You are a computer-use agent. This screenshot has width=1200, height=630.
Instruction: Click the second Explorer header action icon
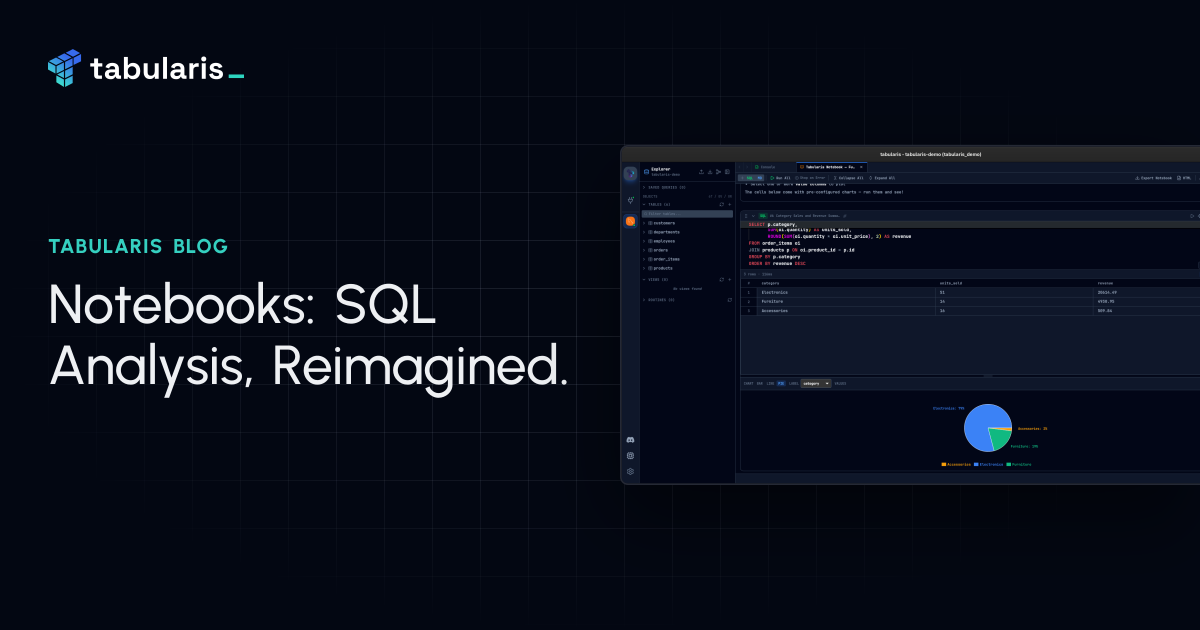[710, 172]
